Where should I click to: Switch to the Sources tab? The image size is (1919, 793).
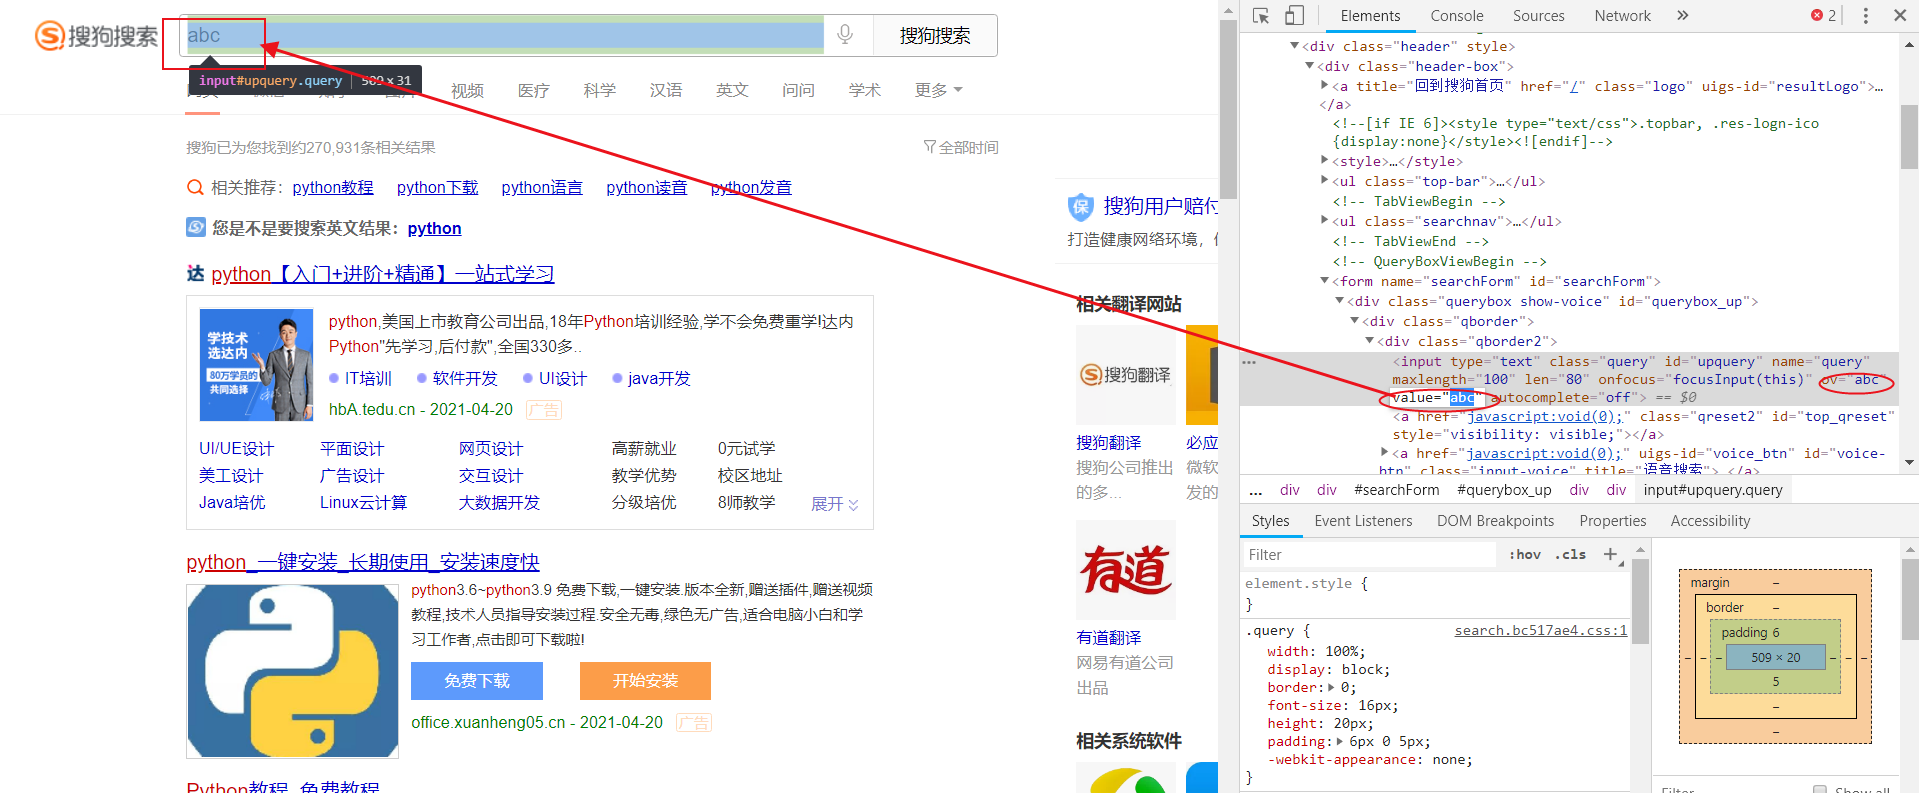1538,15
